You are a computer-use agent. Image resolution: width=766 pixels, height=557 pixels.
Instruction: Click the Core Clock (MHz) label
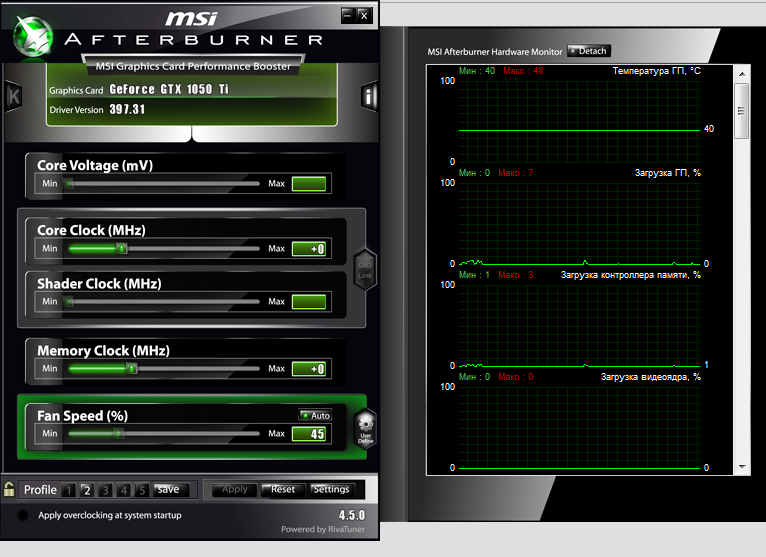click(x=91, y=230)
